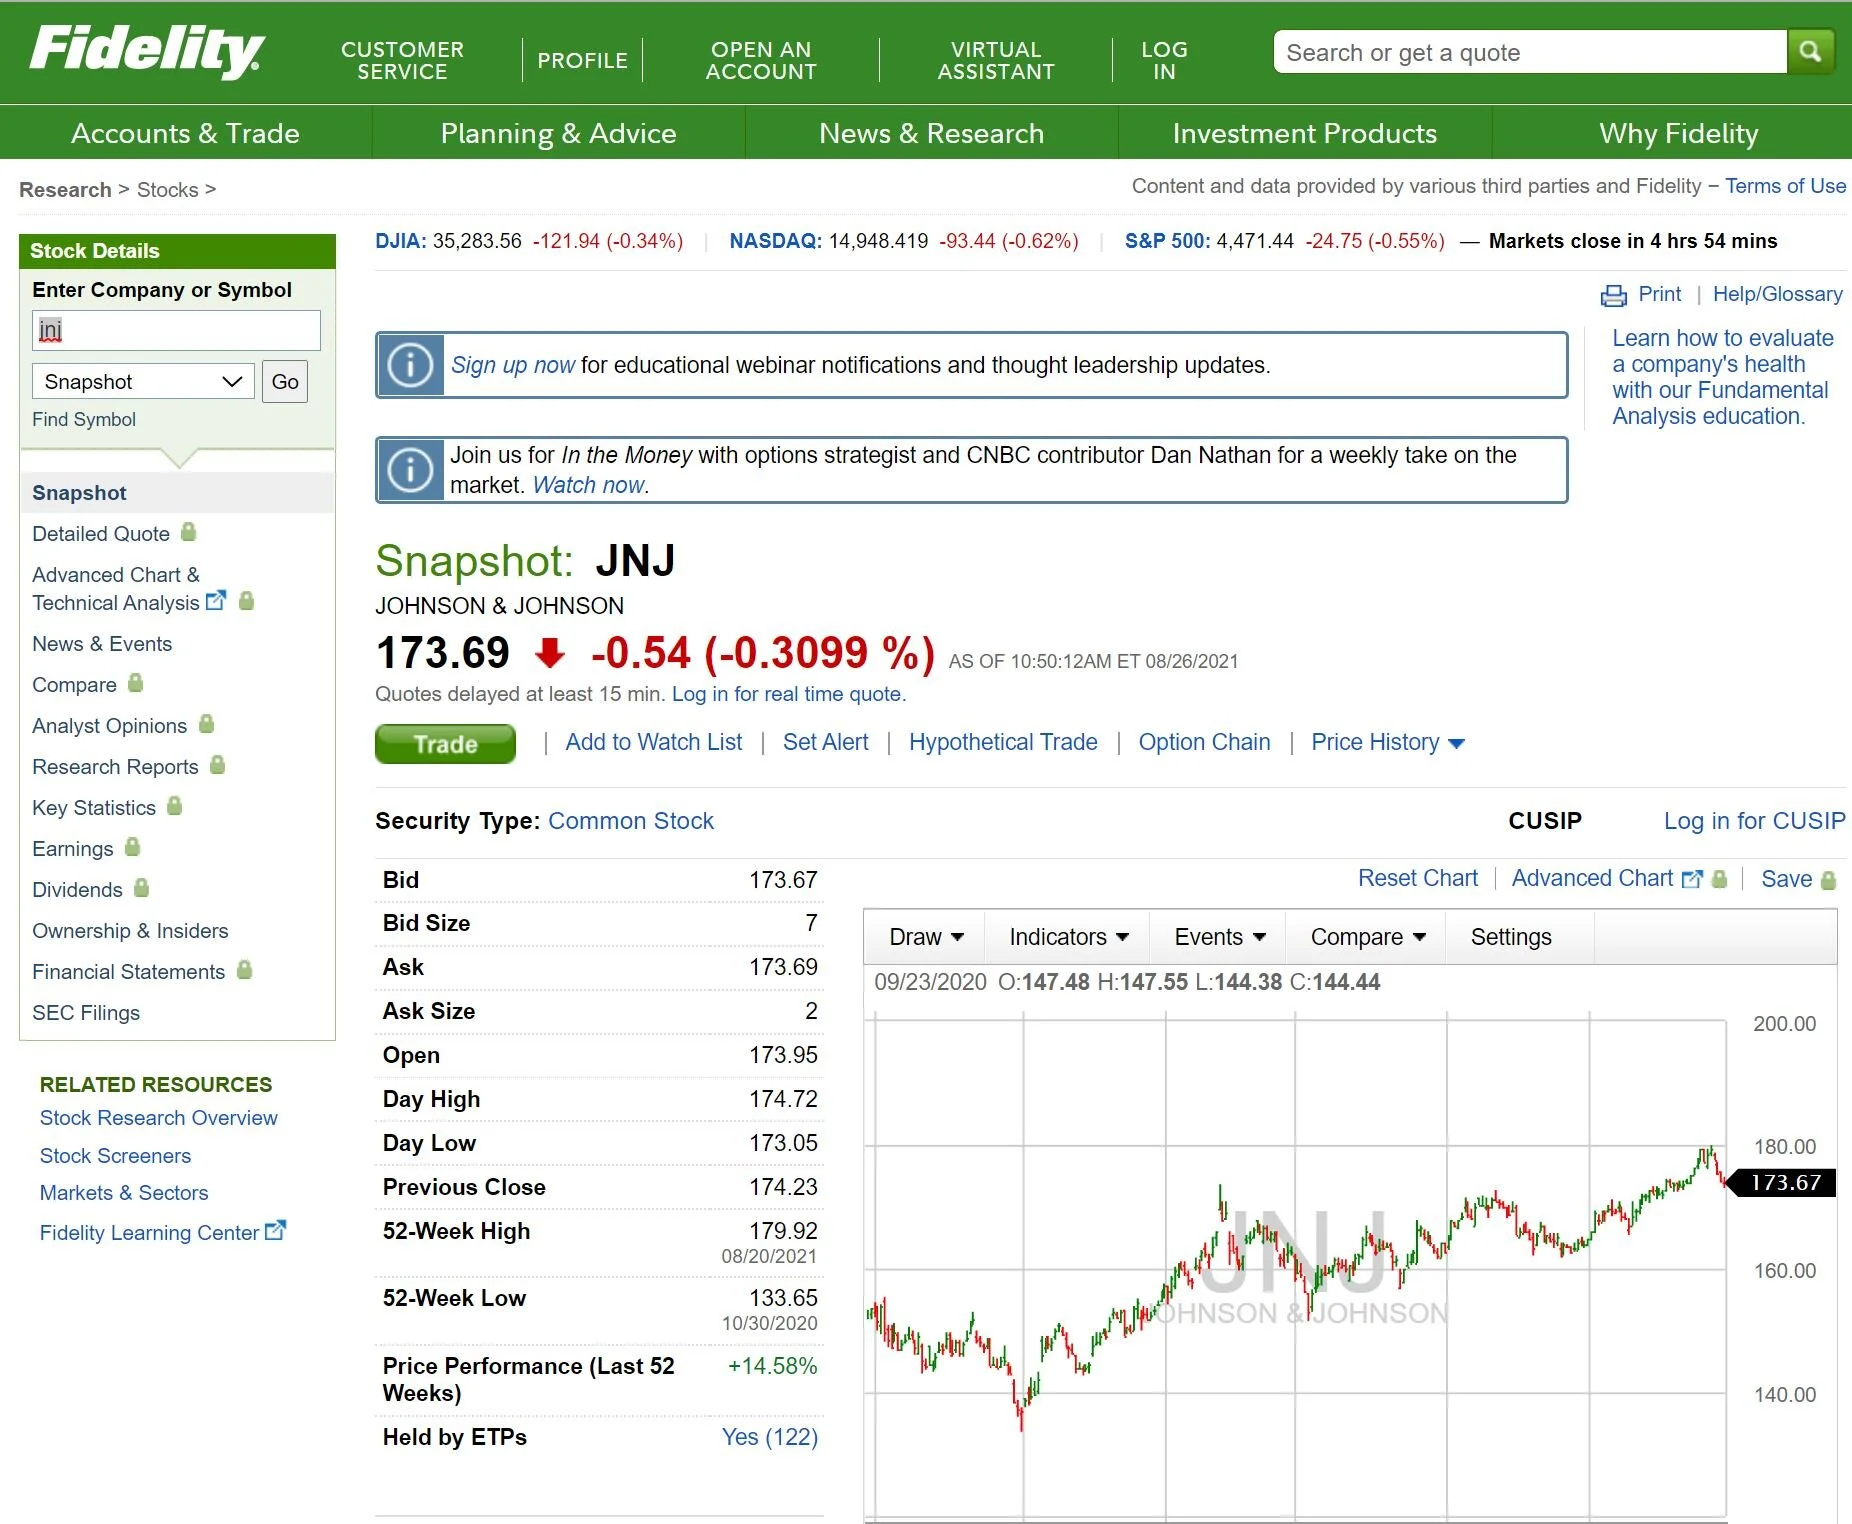1852x1524 pixels.
Task: Click lock icon beside Analyst Opinions
Action: point(206,724)
